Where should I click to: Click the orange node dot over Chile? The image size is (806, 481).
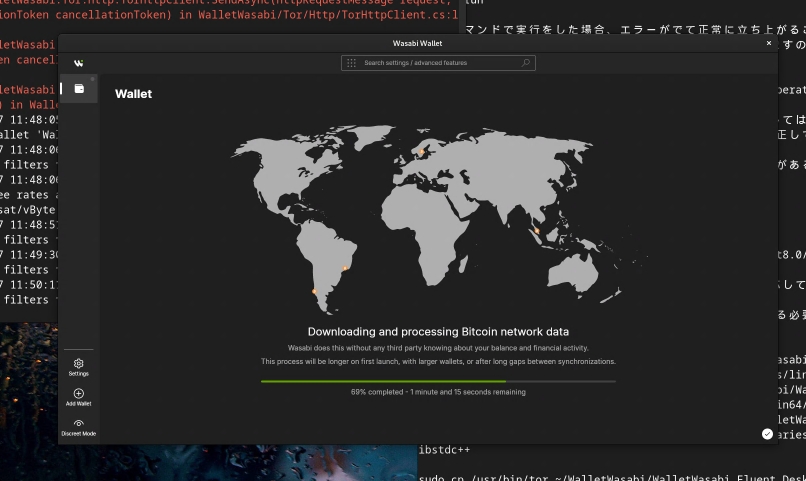314,291
